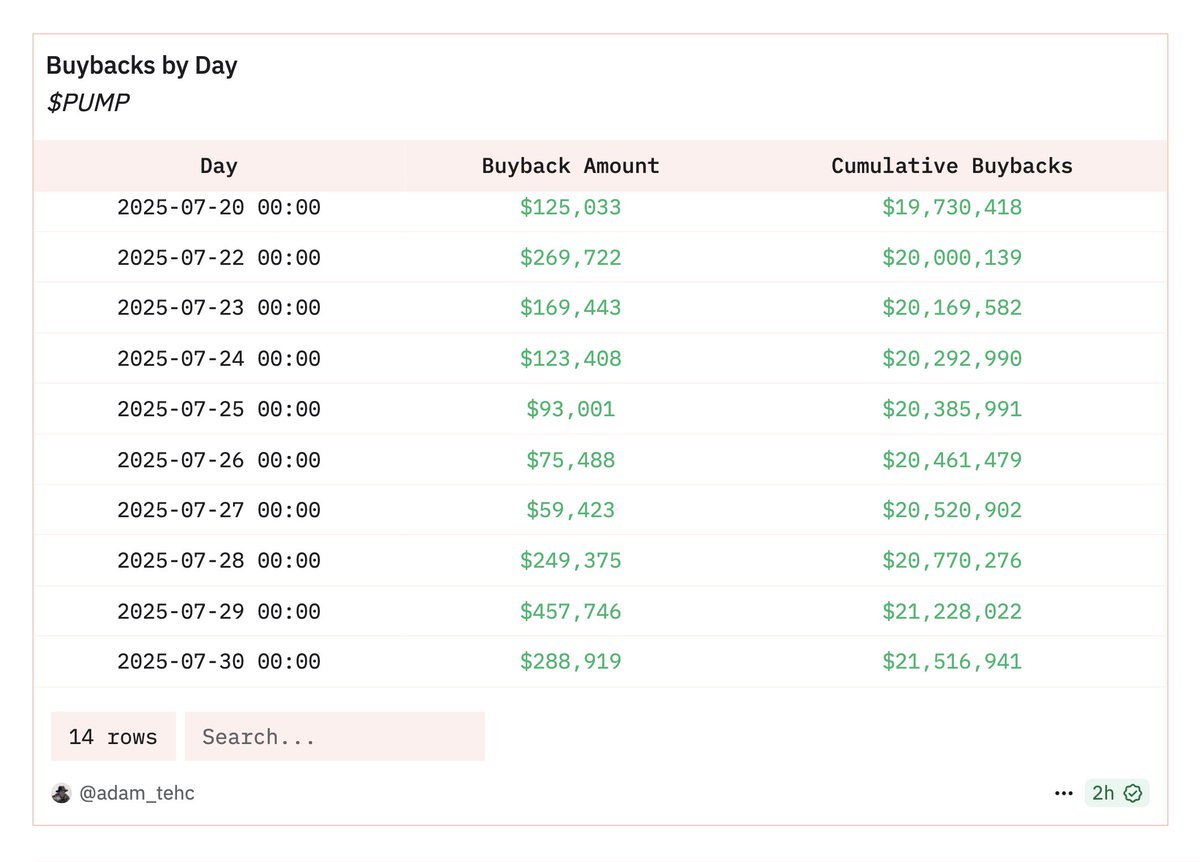Open the @adam_tehc profile link
This screenshot has width=1200, height=862.
(137, 793)
